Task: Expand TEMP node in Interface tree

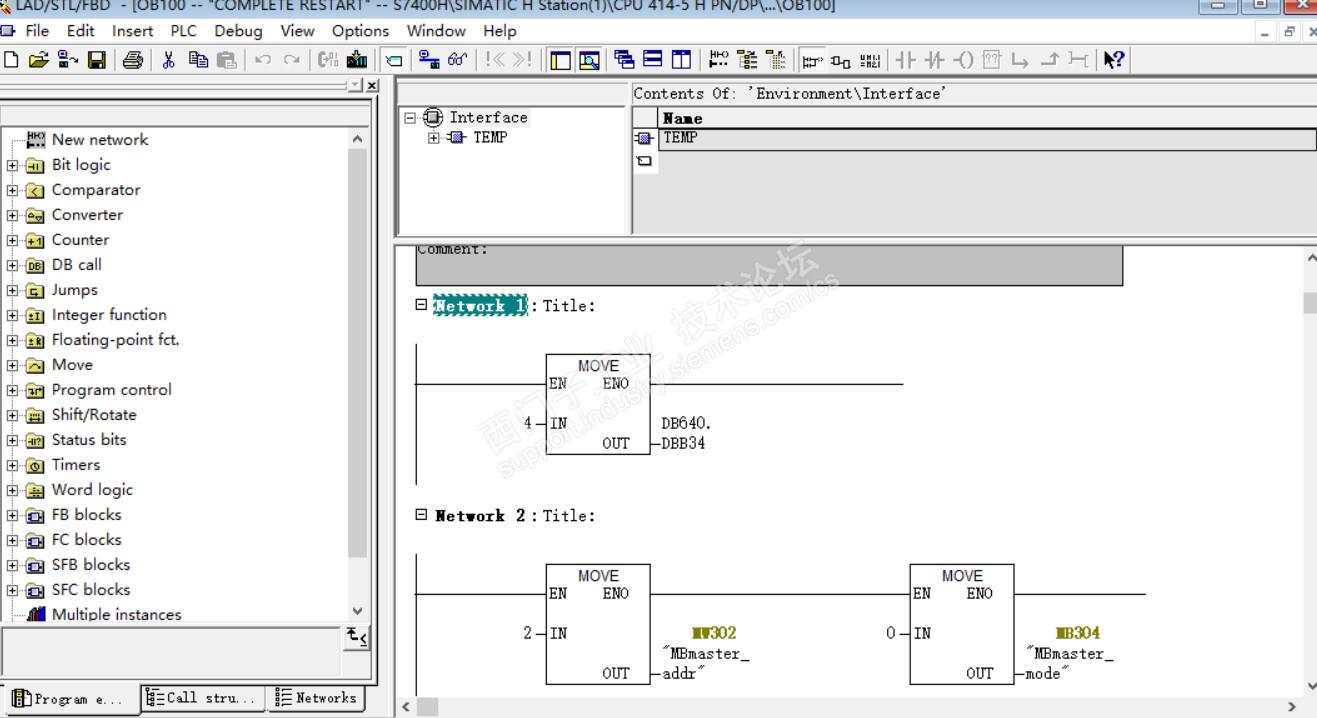Action: point(434,137)
